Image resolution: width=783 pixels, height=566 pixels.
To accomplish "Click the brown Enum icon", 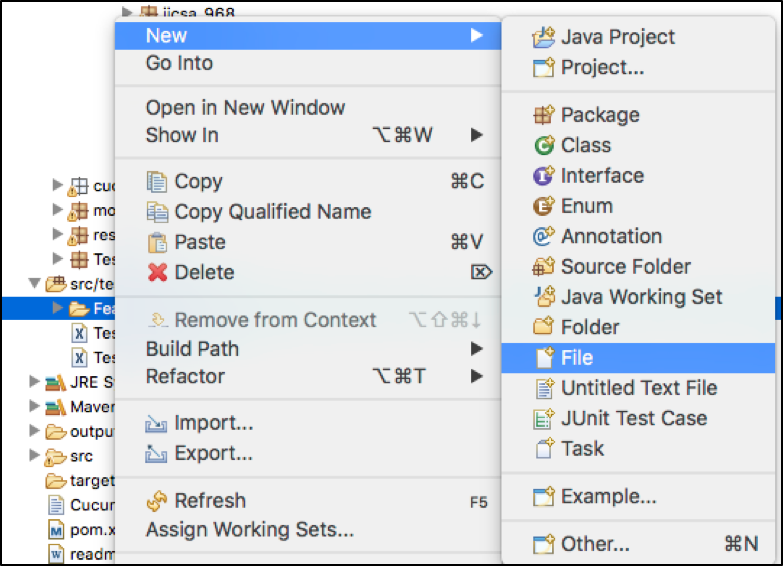I will 543,206.
